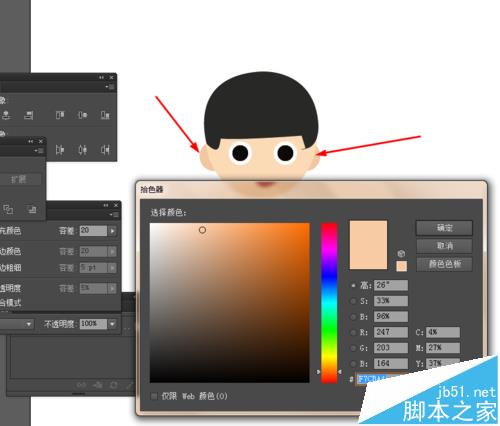Click the 不透明度 field showing 100%
500x426 pixels.
93,324
